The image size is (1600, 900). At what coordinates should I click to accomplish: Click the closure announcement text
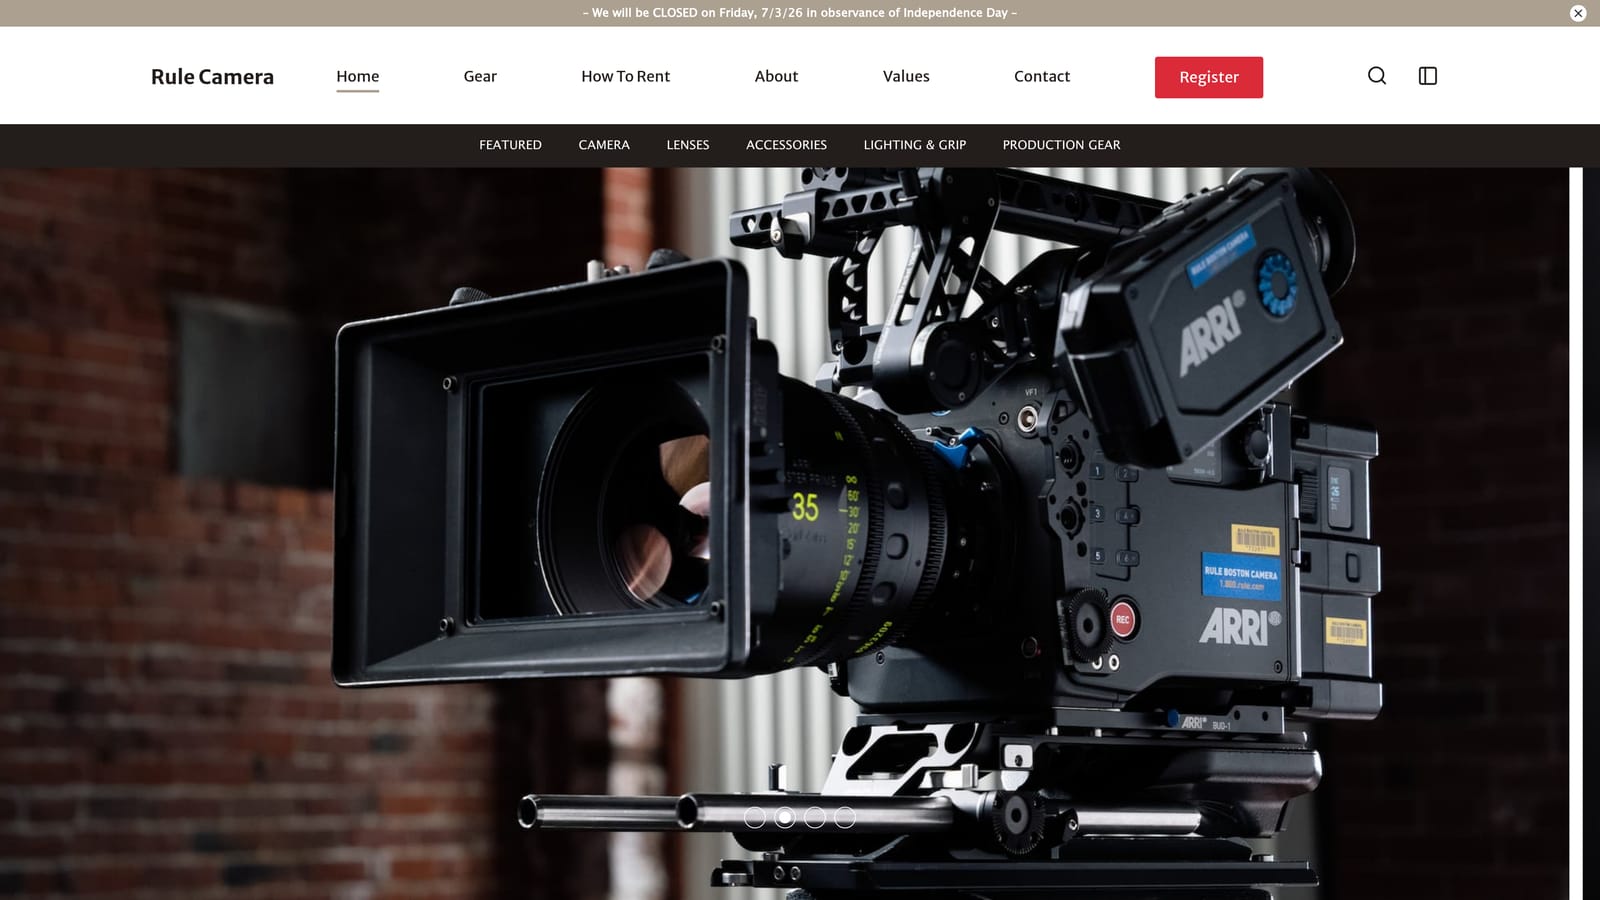(x=800, y=13)
